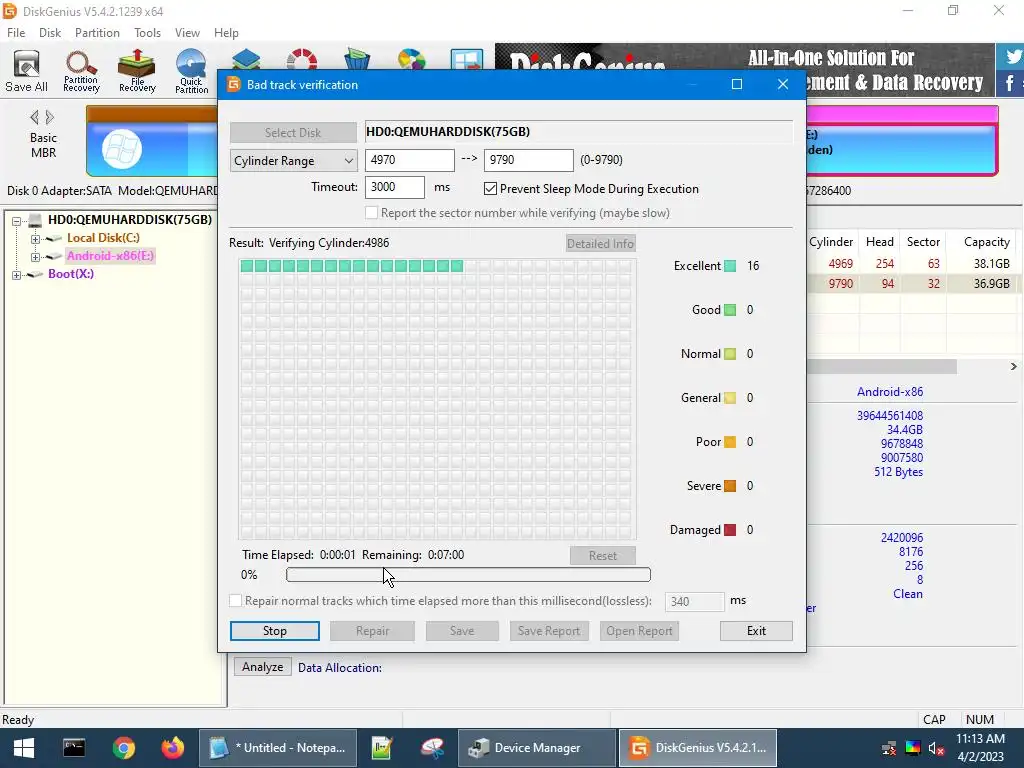Open the Windows Start menu
1024x768 pixels.
tap(24, 748)
